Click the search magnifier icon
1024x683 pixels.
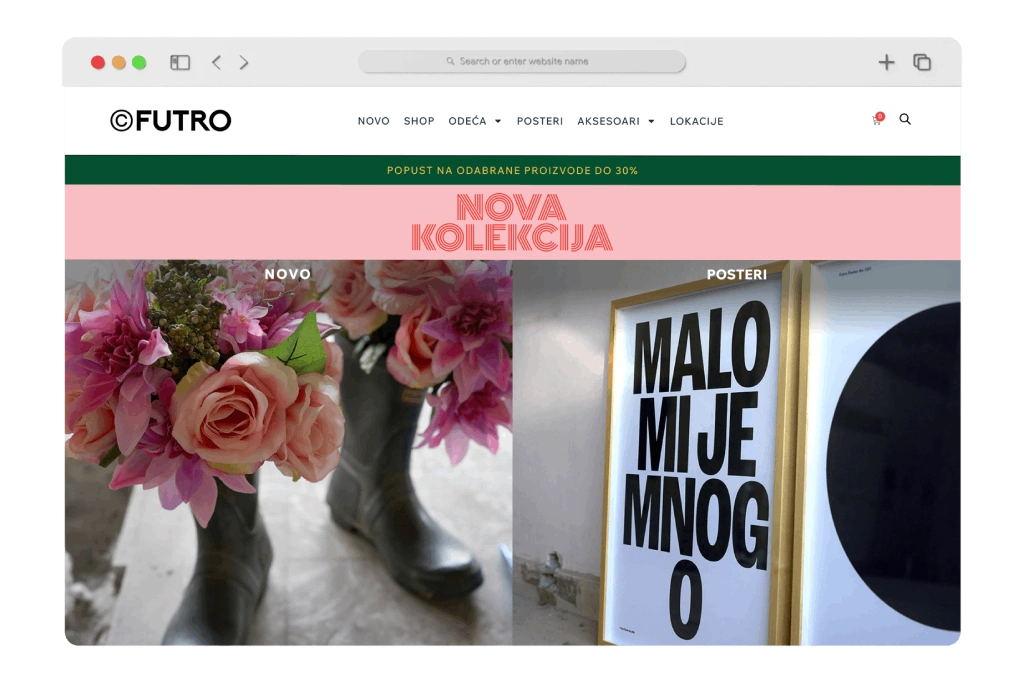[x=905, y=119]
